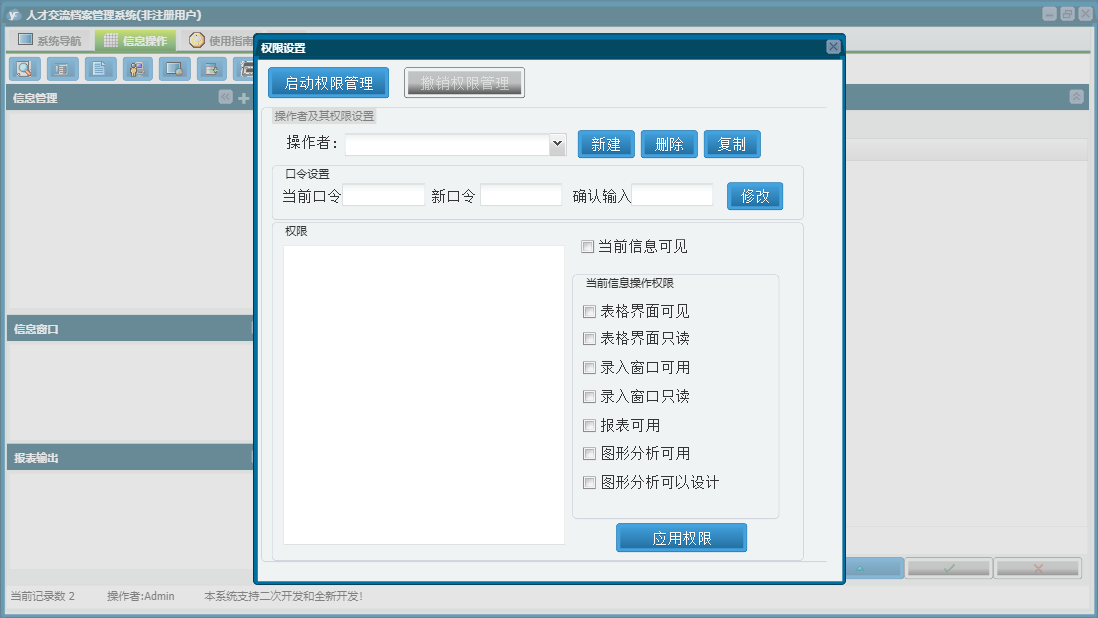The width and height of the screenshot is (1098, 618).
Task: Enable the 图形分析可以设计 checkbox
Action: click(x=590, y=483)
